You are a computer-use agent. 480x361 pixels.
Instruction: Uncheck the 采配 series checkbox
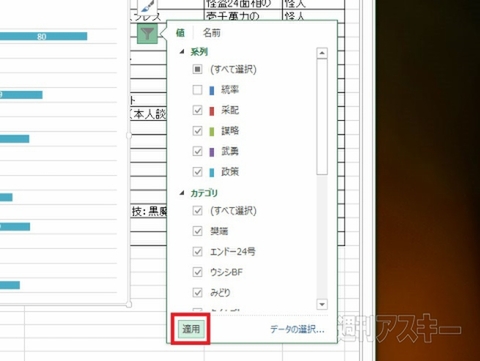[x=197, y=110]
